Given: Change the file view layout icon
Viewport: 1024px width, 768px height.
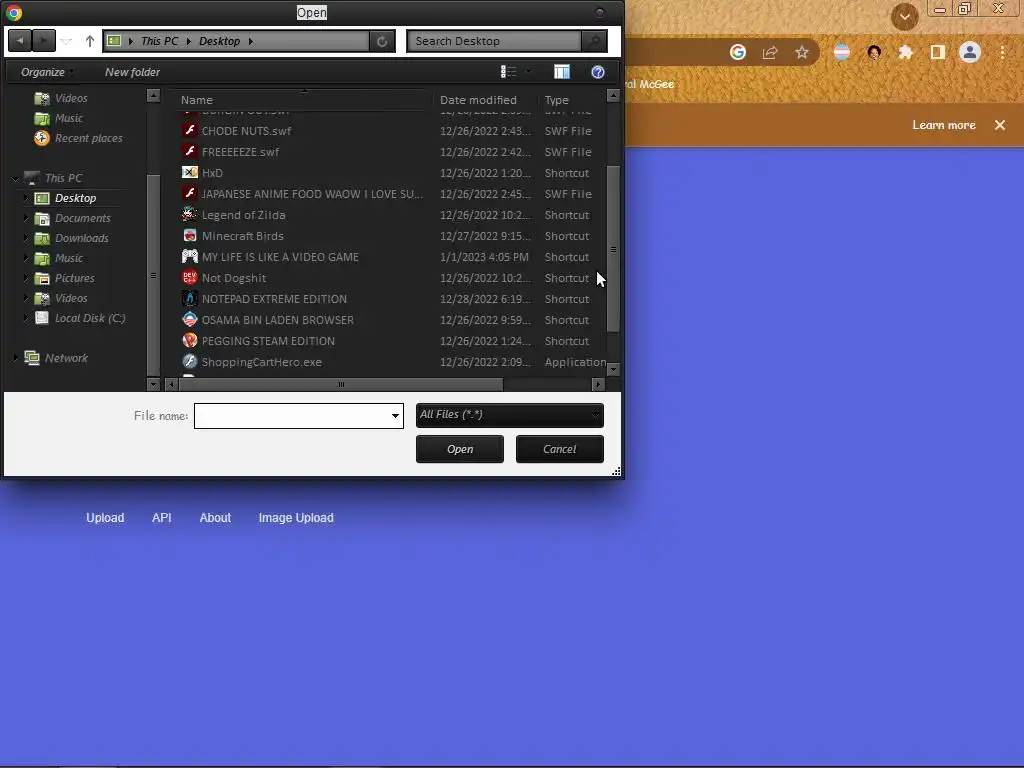Looking at the screenshot, I should pos(508,72).
